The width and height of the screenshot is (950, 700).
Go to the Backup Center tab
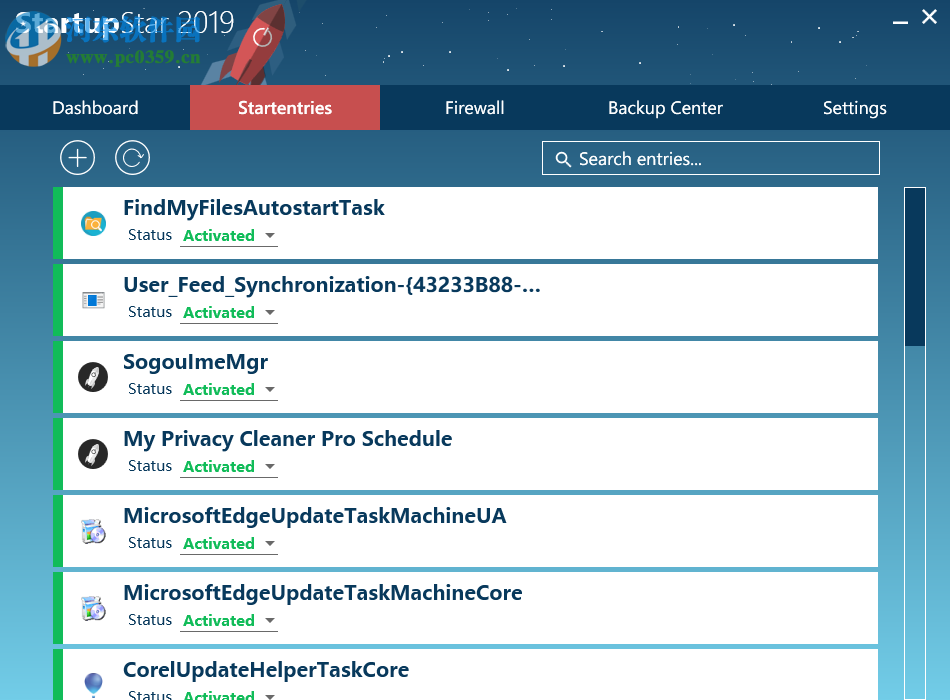(665, 108)
